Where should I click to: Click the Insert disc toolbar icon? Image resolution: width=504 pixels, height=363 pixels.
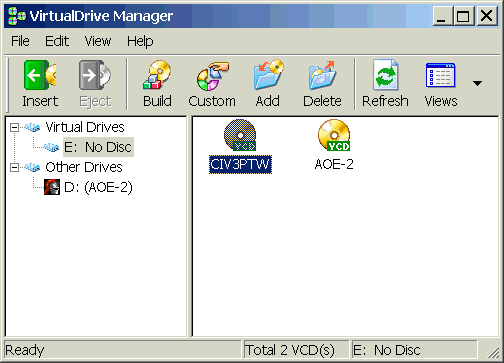pos(40,75)
